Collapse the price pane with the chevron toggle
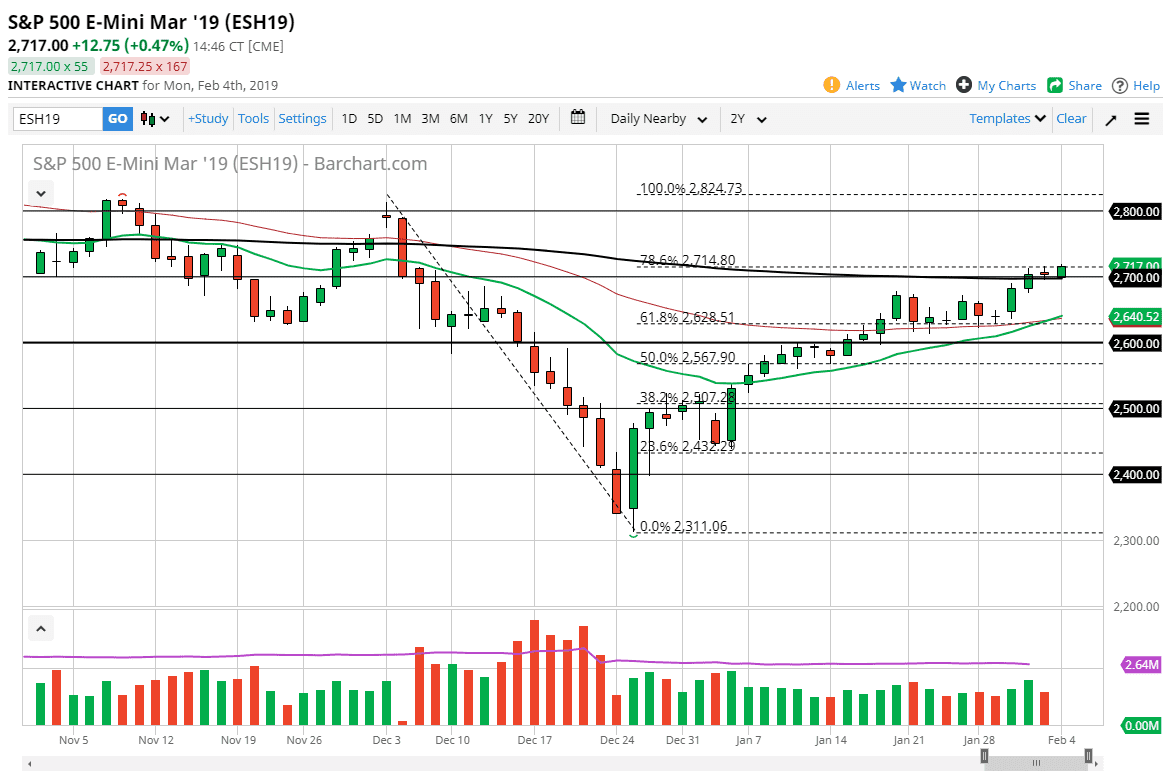 (x=40, y=192)
